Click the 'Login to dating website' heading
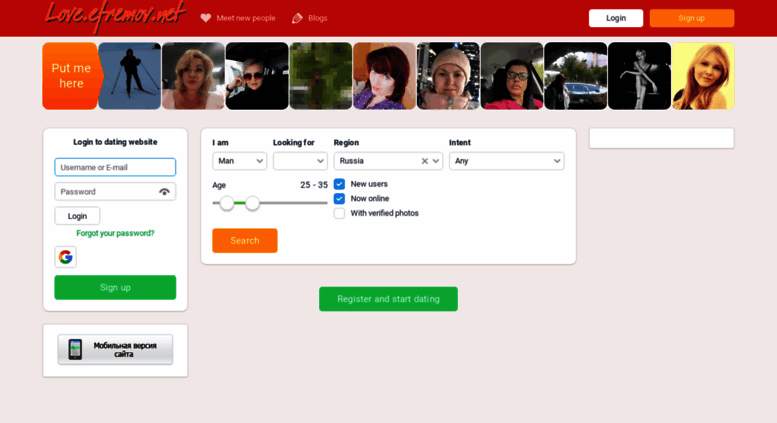The height and width of the screenshot is (423, 777). (115, 142)
